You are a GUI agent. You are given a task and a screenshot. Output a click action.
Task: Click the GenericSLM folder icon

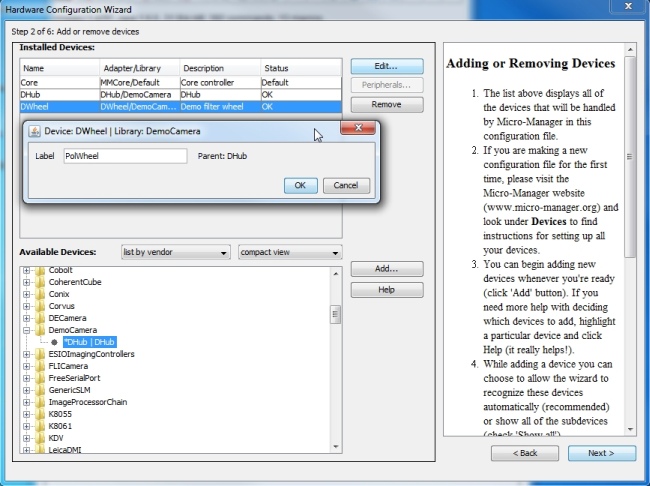tap(40, 390)
